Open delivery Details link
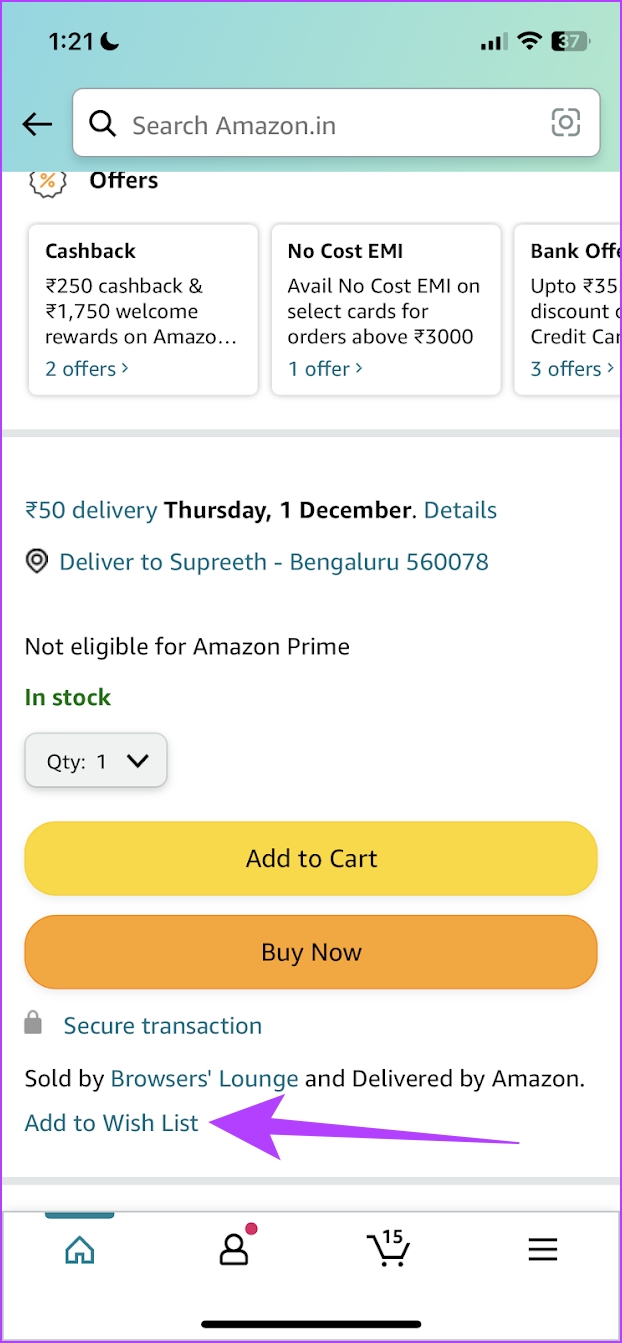 (x=460, y=510)
